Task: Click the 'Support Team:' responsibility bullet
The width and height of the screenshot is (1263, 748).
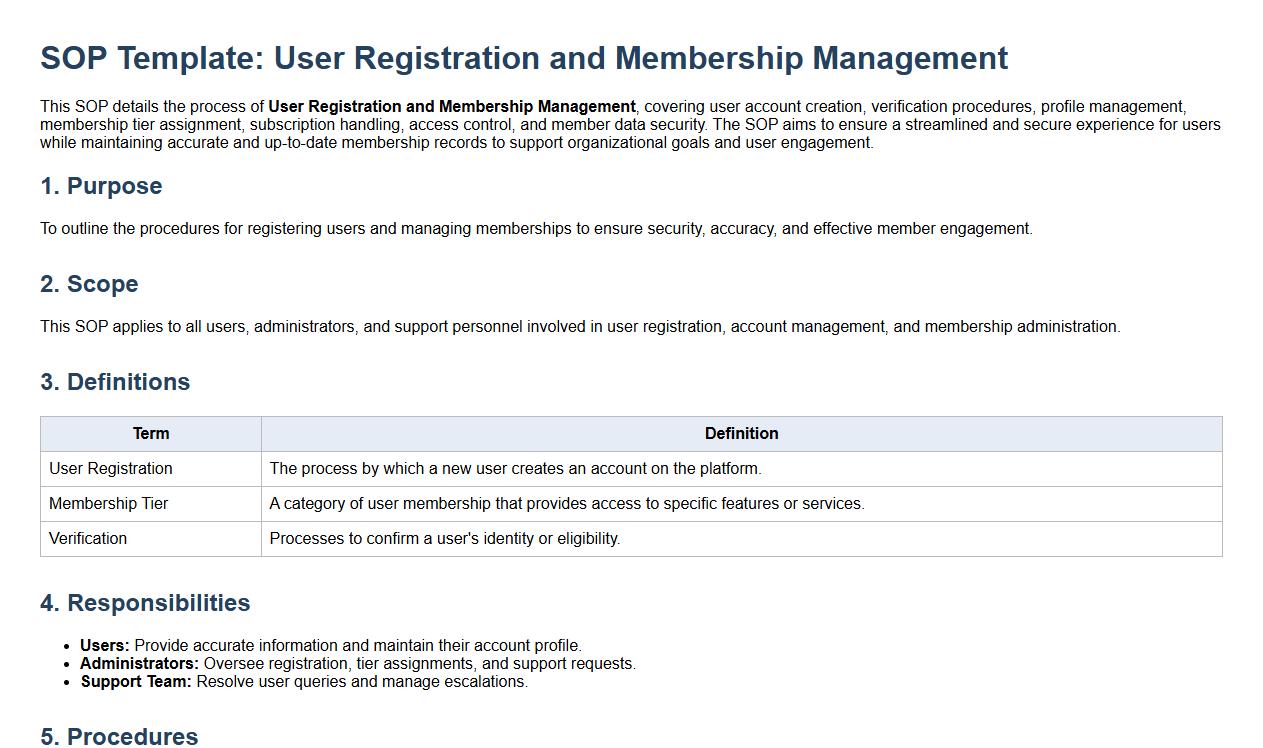Action: (303, 682)
